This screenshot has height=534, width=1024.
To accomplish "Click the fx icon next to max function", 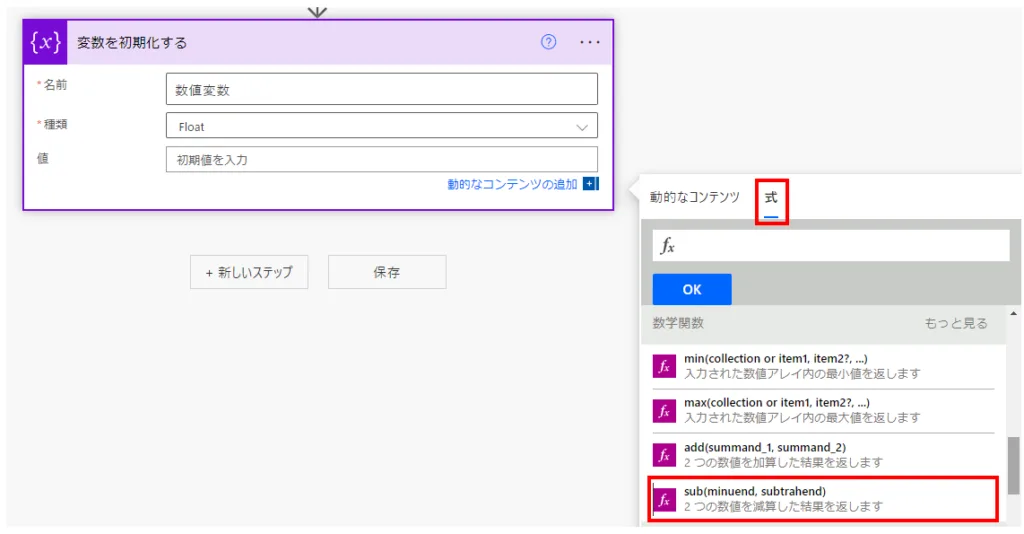I will click(664, 410).
